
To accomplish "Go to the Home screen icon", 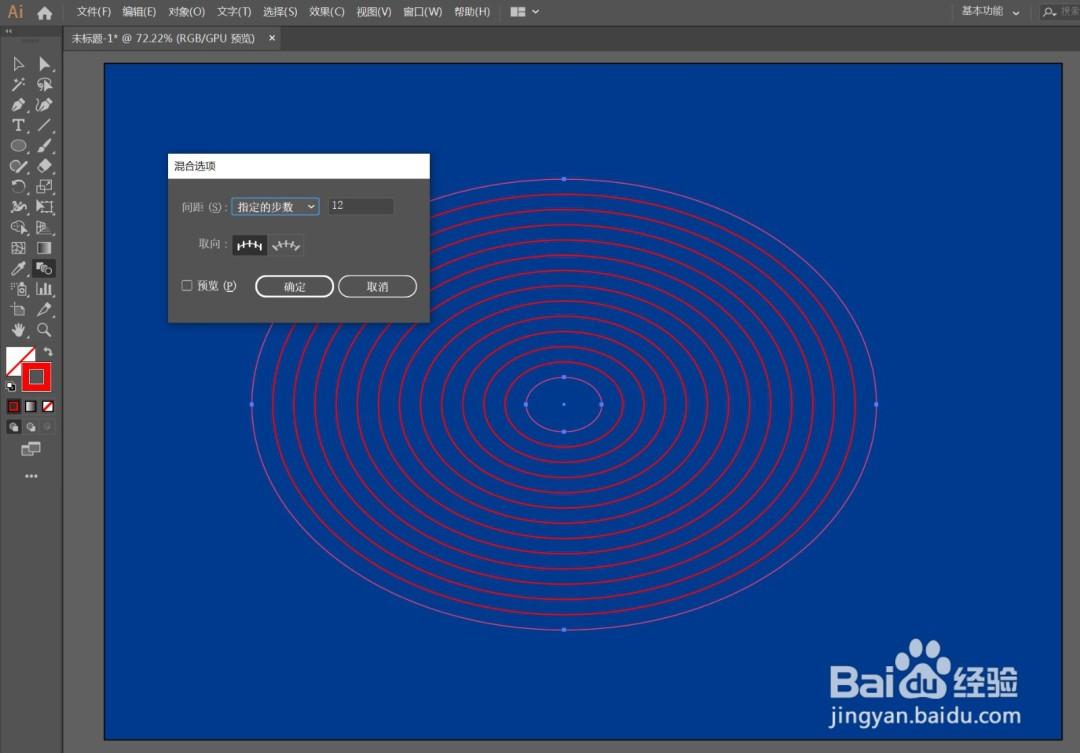I will click(45, 12).
